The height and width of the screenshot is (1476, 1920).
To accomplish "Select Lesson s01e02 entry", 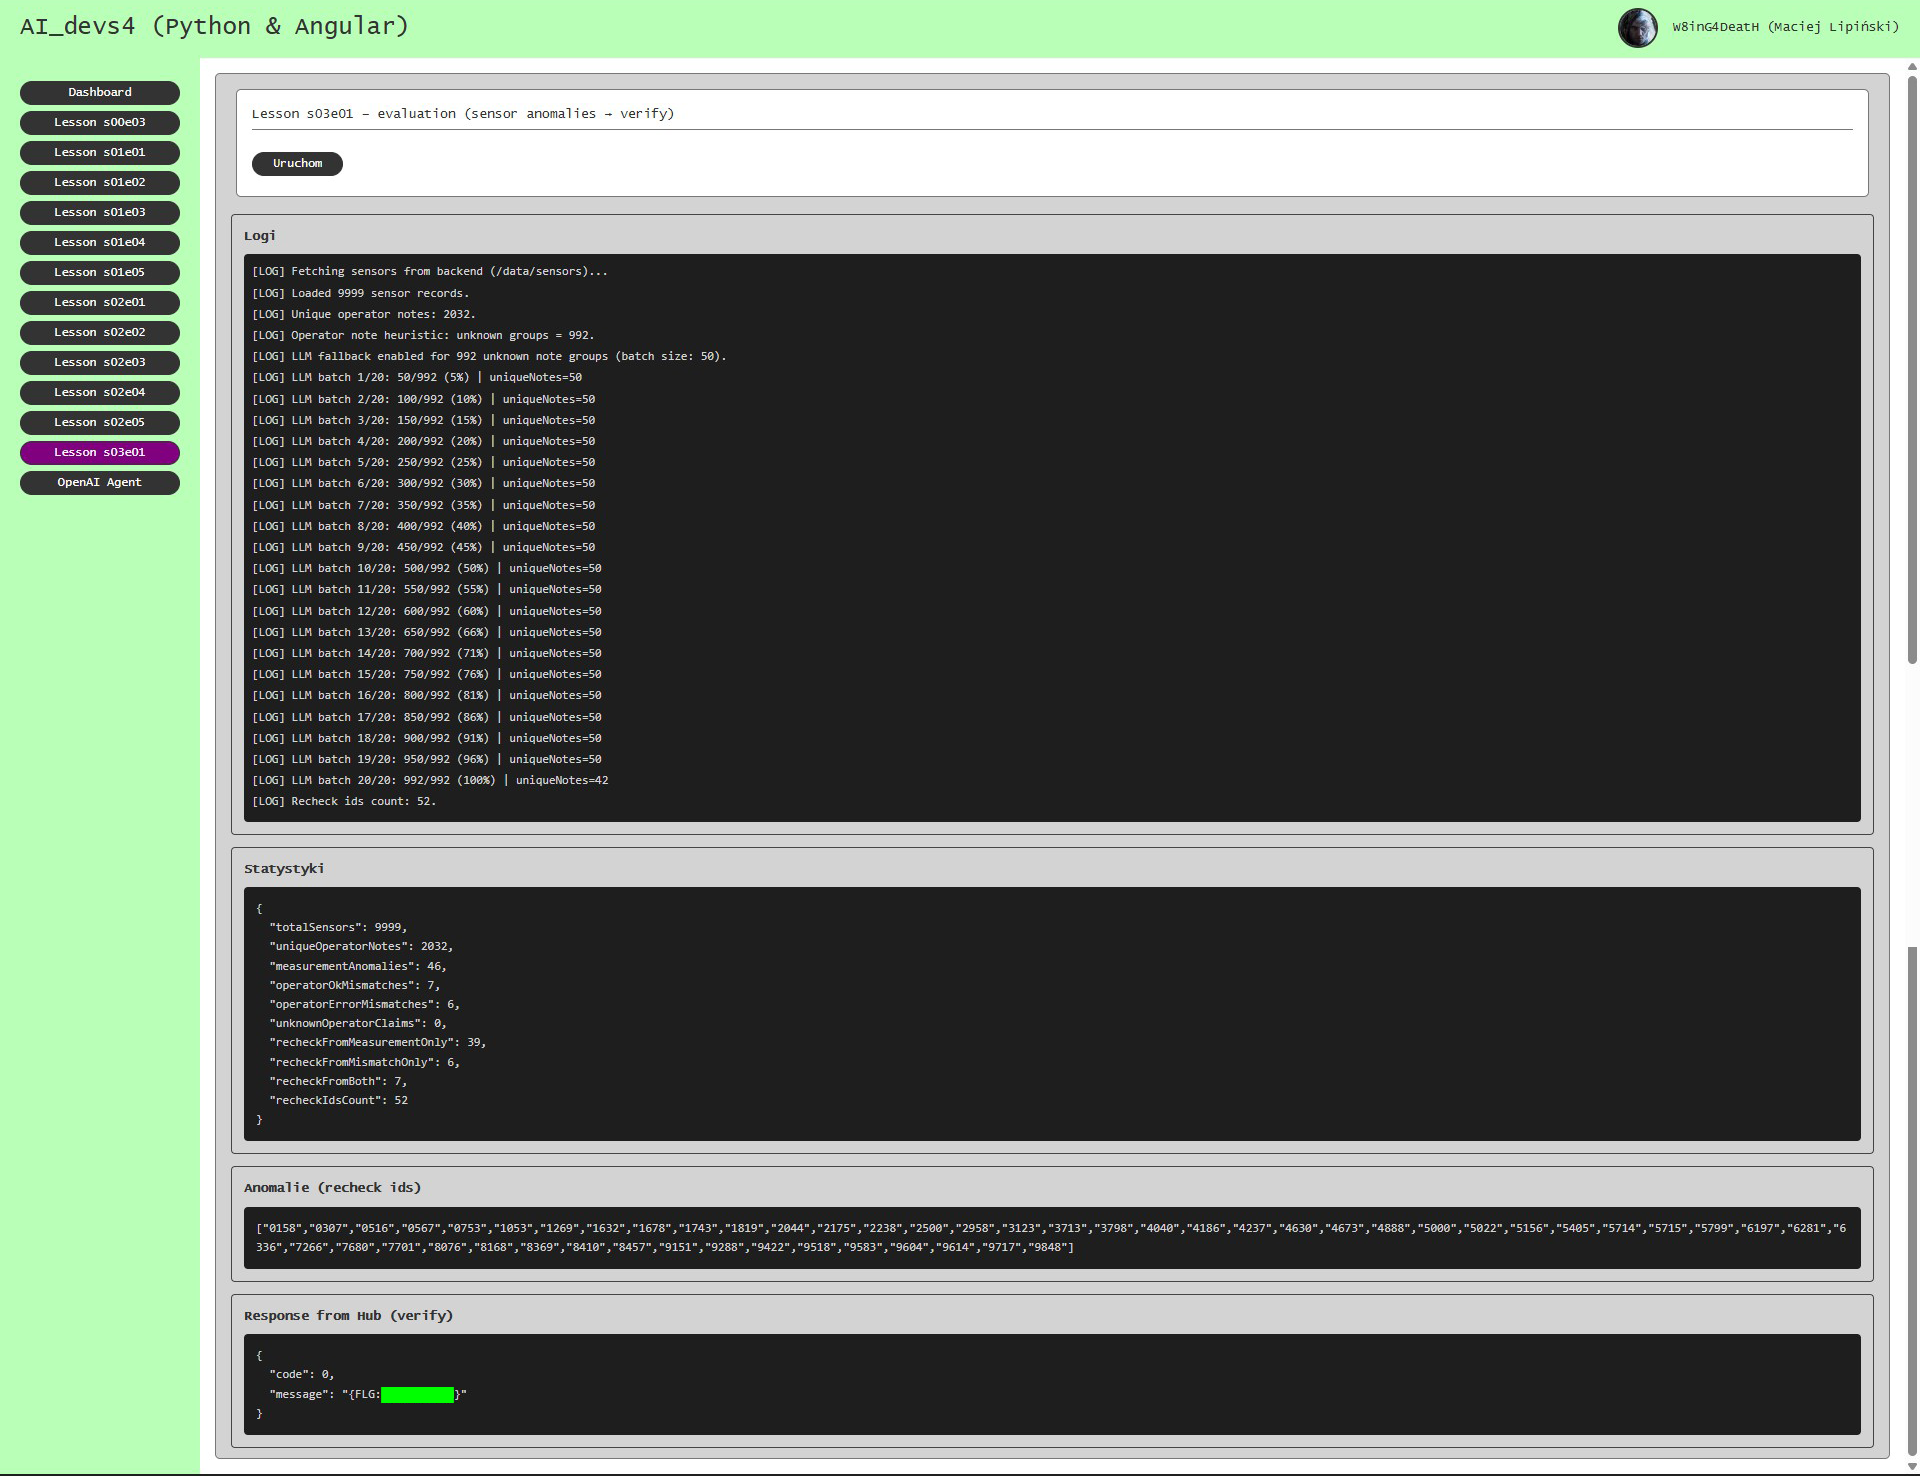I will pyautogui.click(x=100, y=182).
